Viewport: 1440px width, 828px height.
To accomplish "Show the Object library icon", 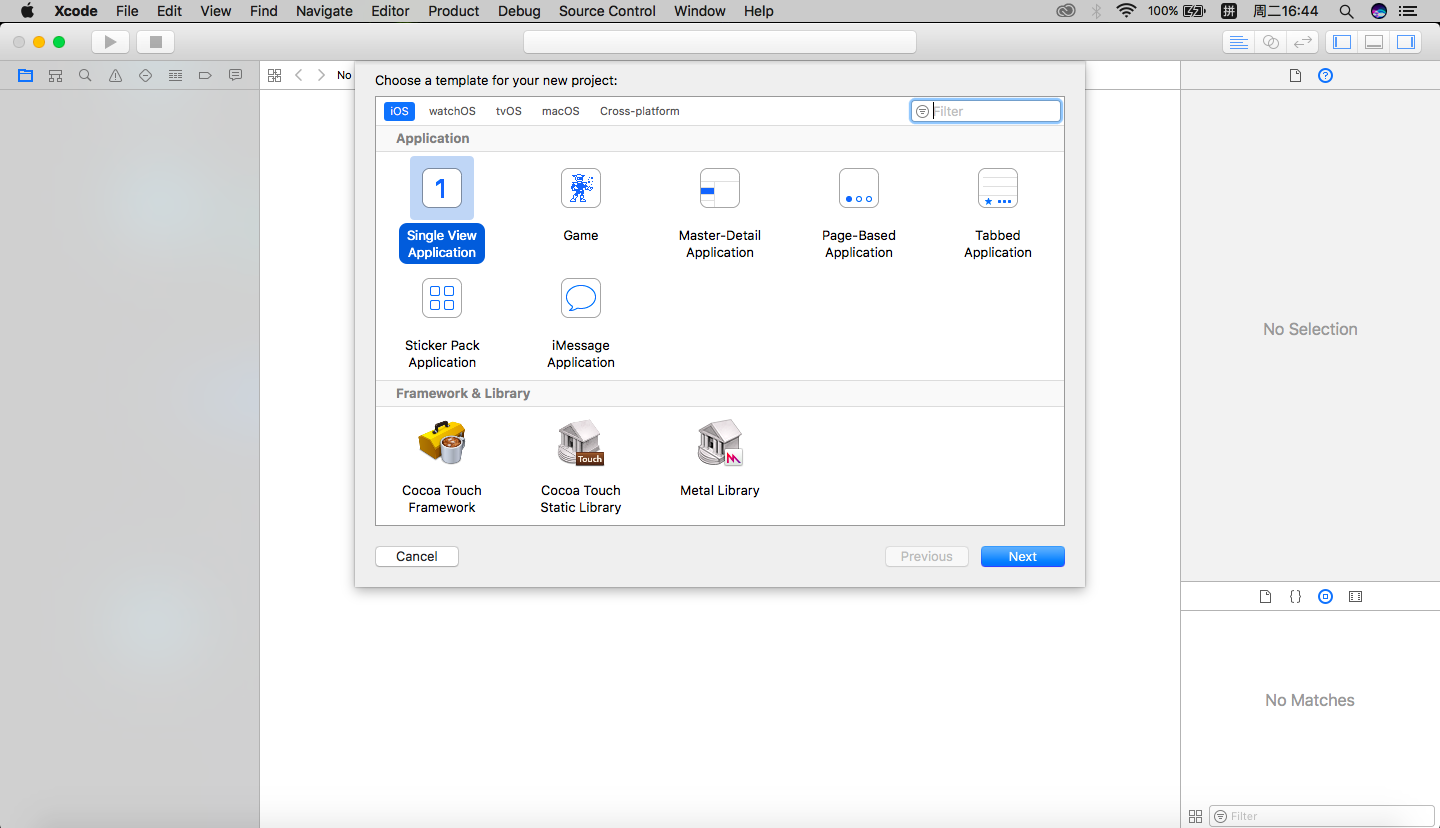I will tap(1325, 597).
